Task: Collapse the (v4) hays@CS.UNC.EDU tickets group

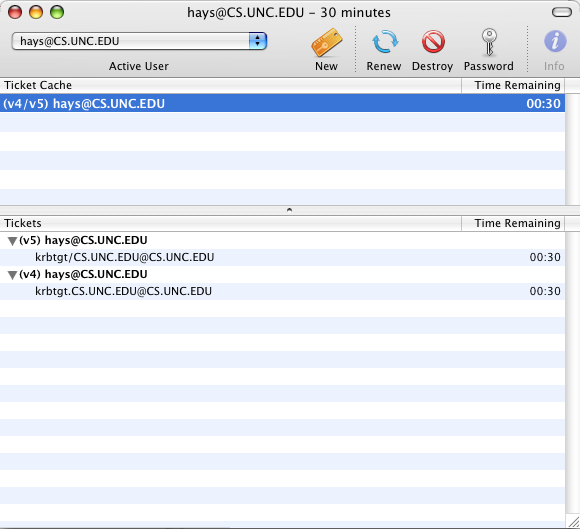Action: [x=12, y=275]
